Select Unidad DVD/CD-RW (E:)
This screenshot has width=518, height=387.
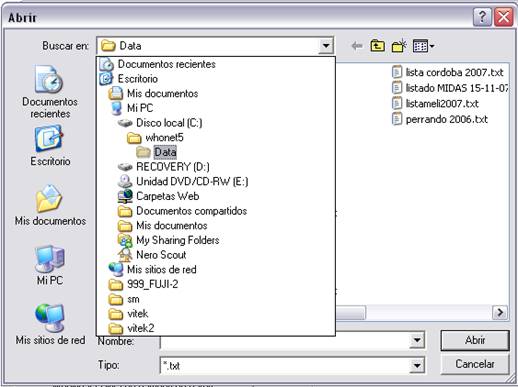pos(183,181)
